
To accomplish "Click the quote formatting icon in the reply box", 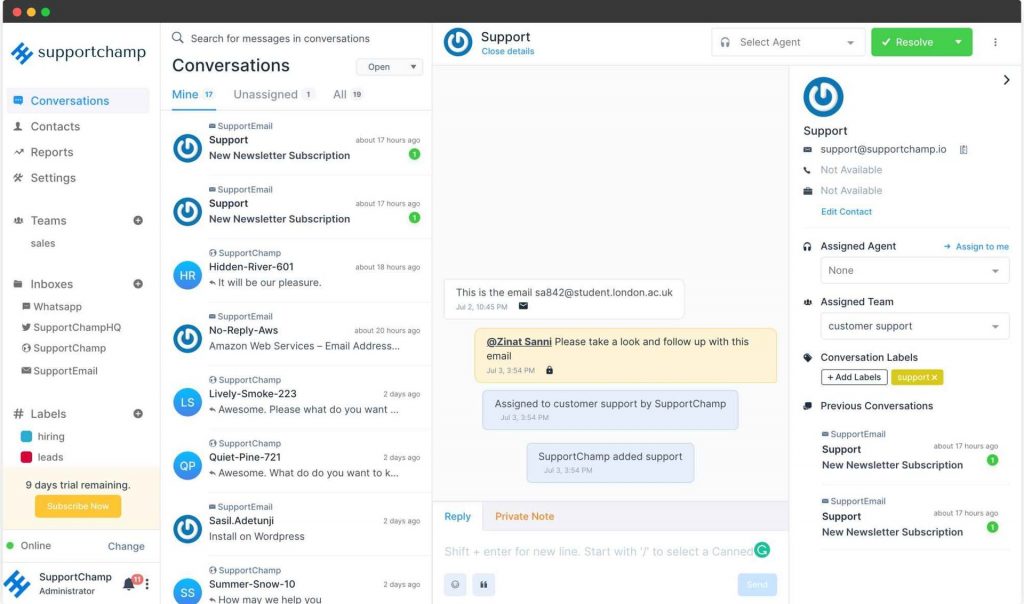I will tap(484, 584).
